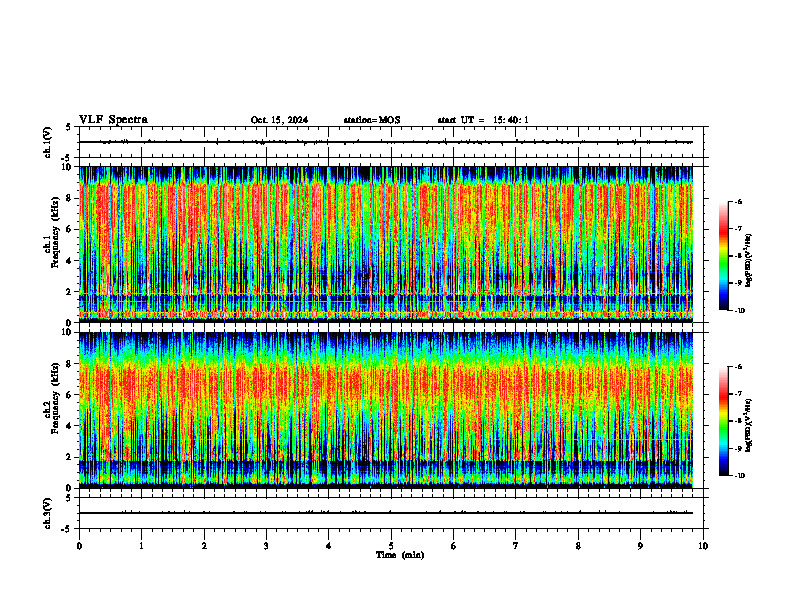The image size is (792, 612).
Task: Click the ch.1 spectrogram panel
Action: [x=386, y=244]
